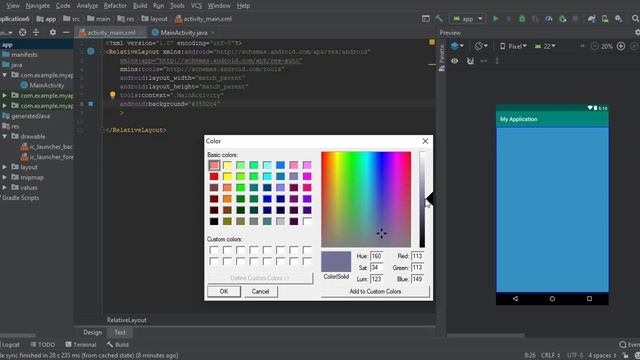This screenshot has height=360, width=640.
Task: Toggle the view options eye icon in Preview
Action: (454, 61)
